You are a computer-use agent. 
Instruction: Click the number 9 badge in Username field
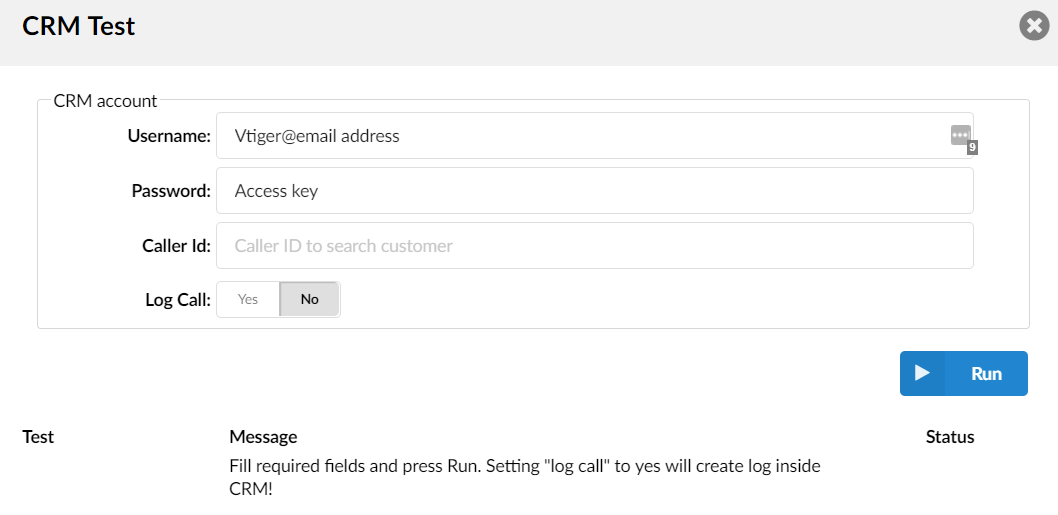tap(972, 147)
